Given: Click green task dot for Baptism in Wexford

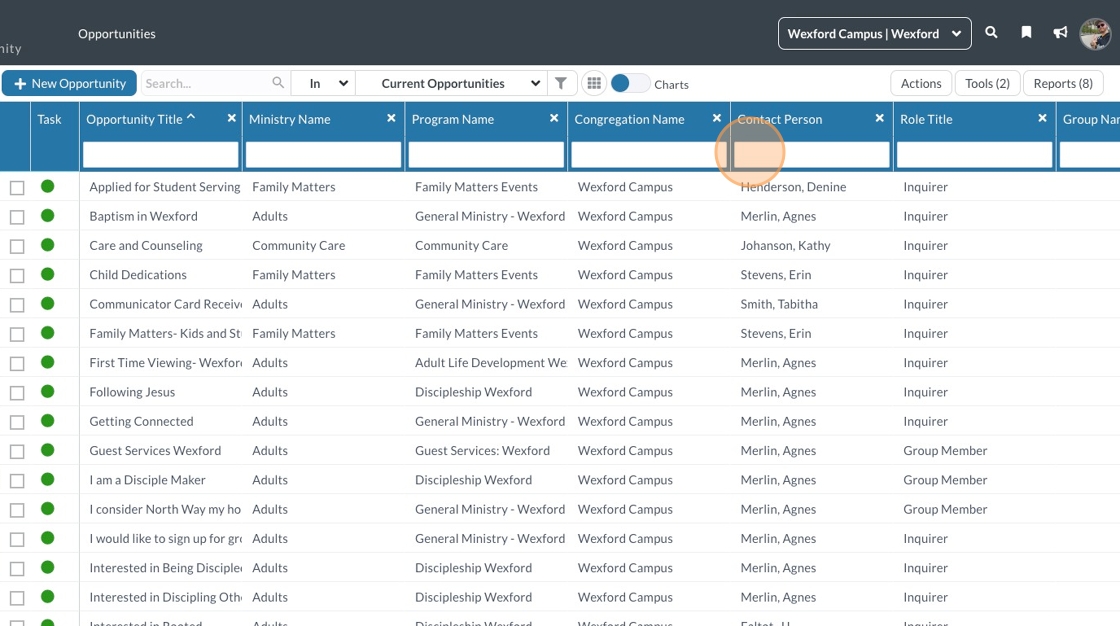Looking at the screenshot, I should tap(47, 216).
